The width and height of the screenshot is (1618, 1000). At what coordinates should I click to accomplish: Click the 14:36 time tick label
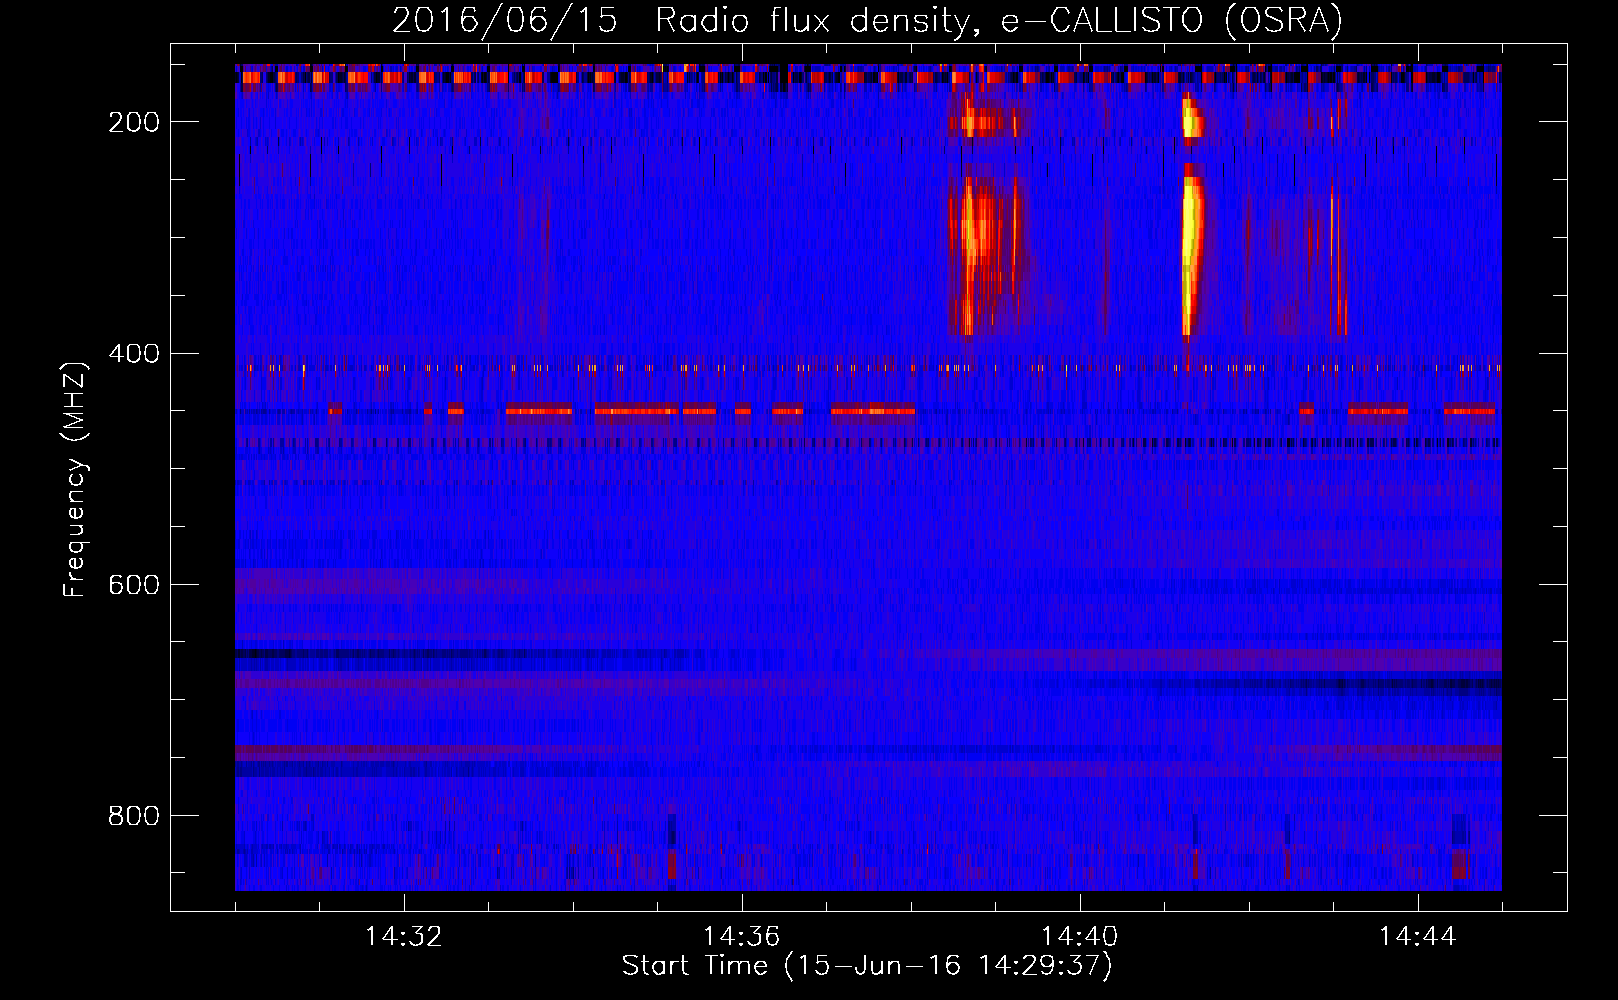click(x=742, y=937)
